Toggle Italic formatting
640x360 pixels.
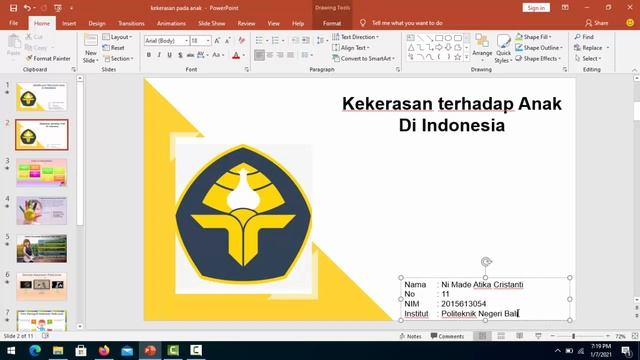159,55
